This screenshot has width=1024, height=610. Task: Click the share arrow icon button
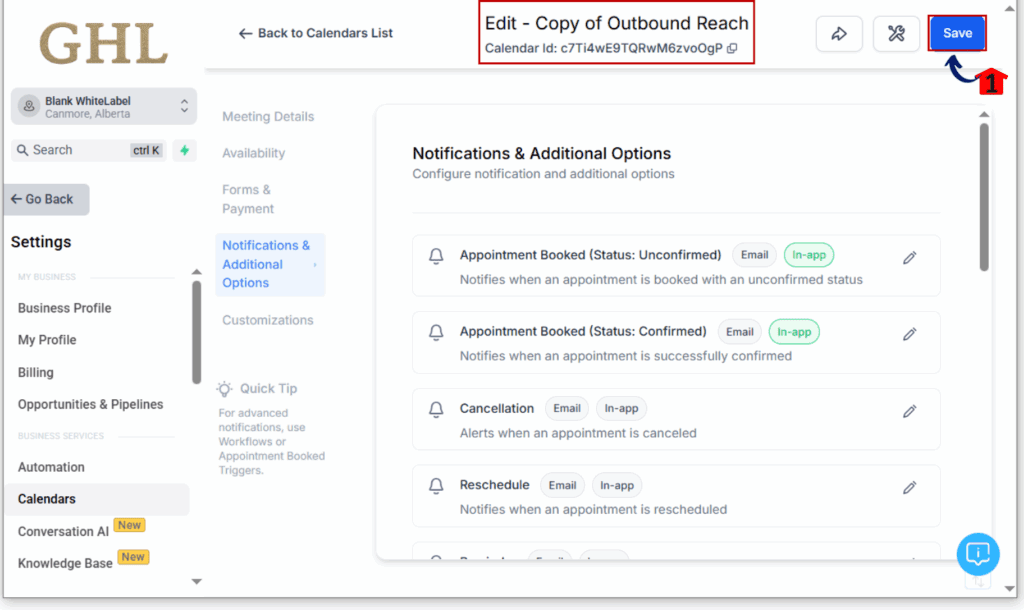839,33
